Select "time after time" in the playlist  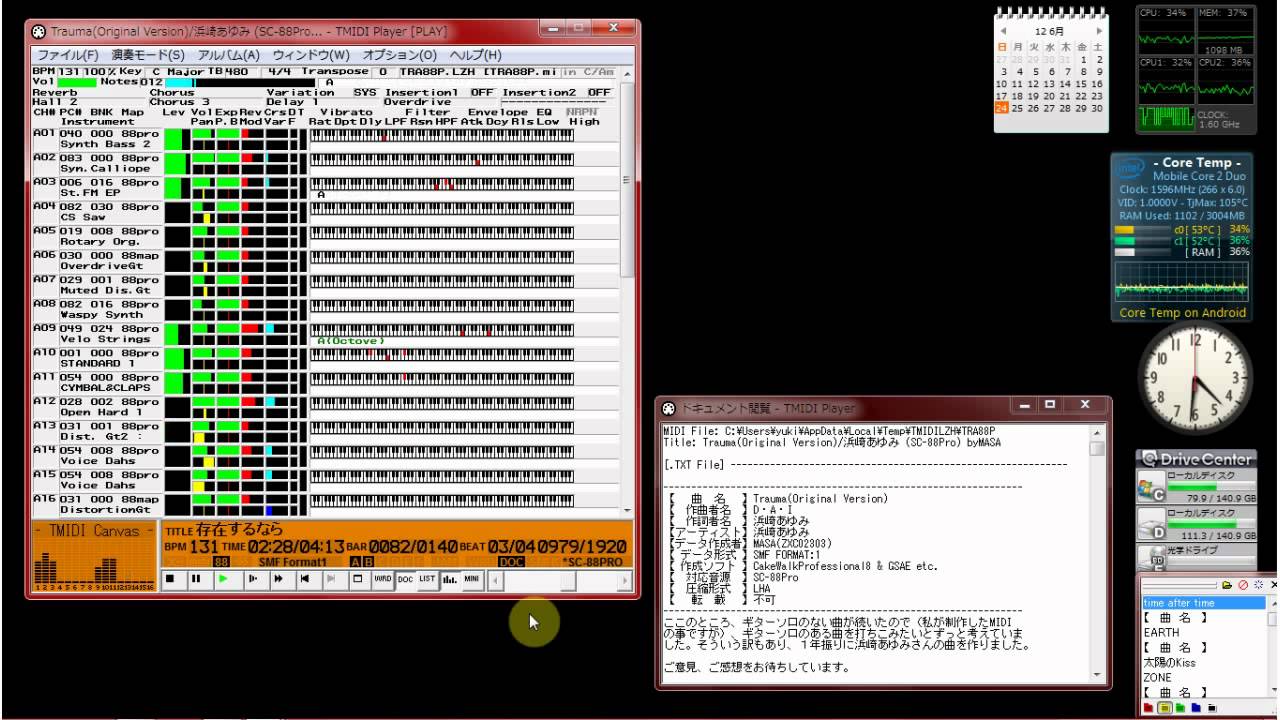[x=1179, y=603]
